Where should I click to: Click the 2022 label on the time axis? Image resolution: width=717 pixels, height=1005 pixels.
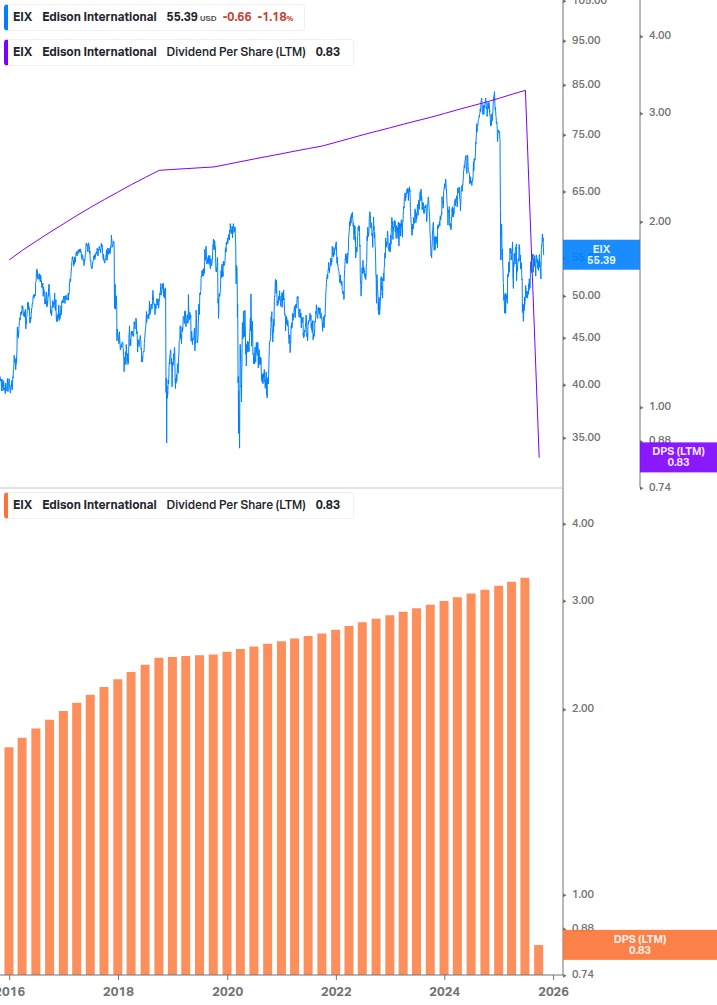336,992
